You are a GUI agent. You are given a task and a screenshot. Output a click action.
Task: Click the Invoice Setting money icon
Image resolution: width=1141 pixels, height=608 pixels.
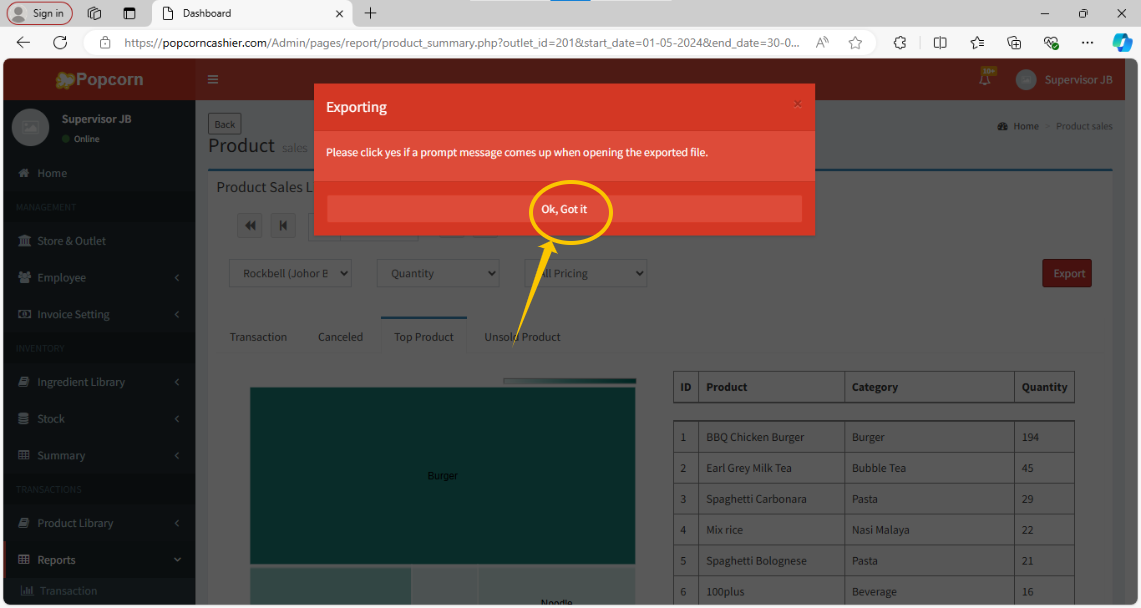24,314
